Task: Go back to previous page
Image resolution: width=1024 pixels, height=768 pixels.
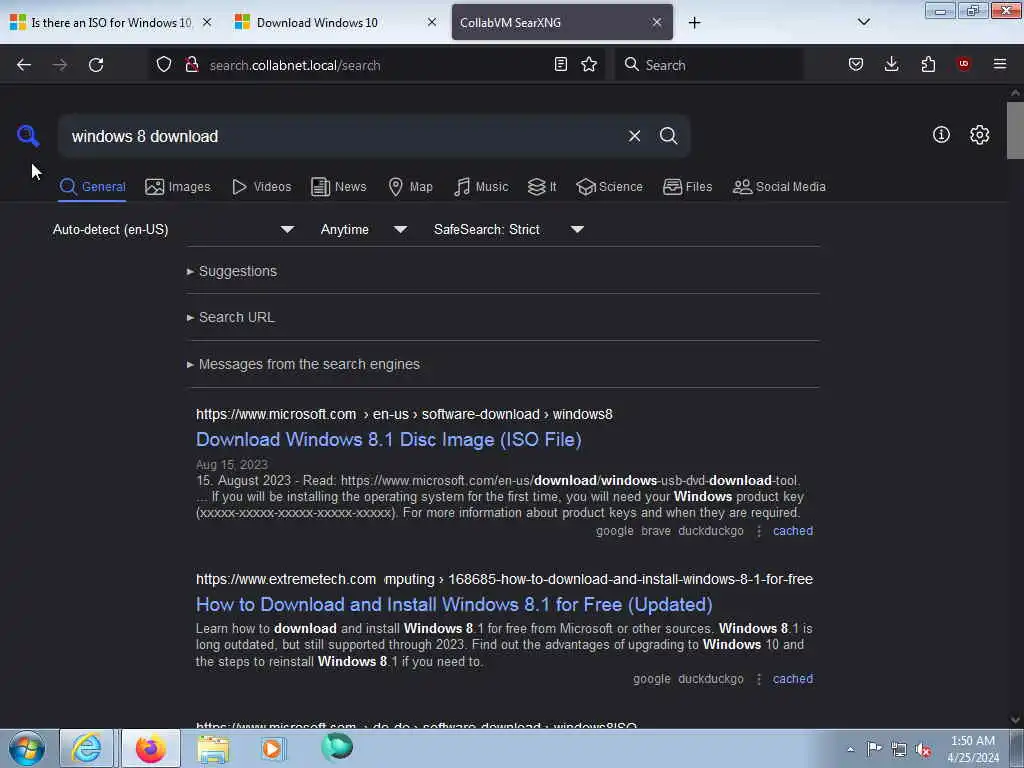Action: [x=24, y=65]
